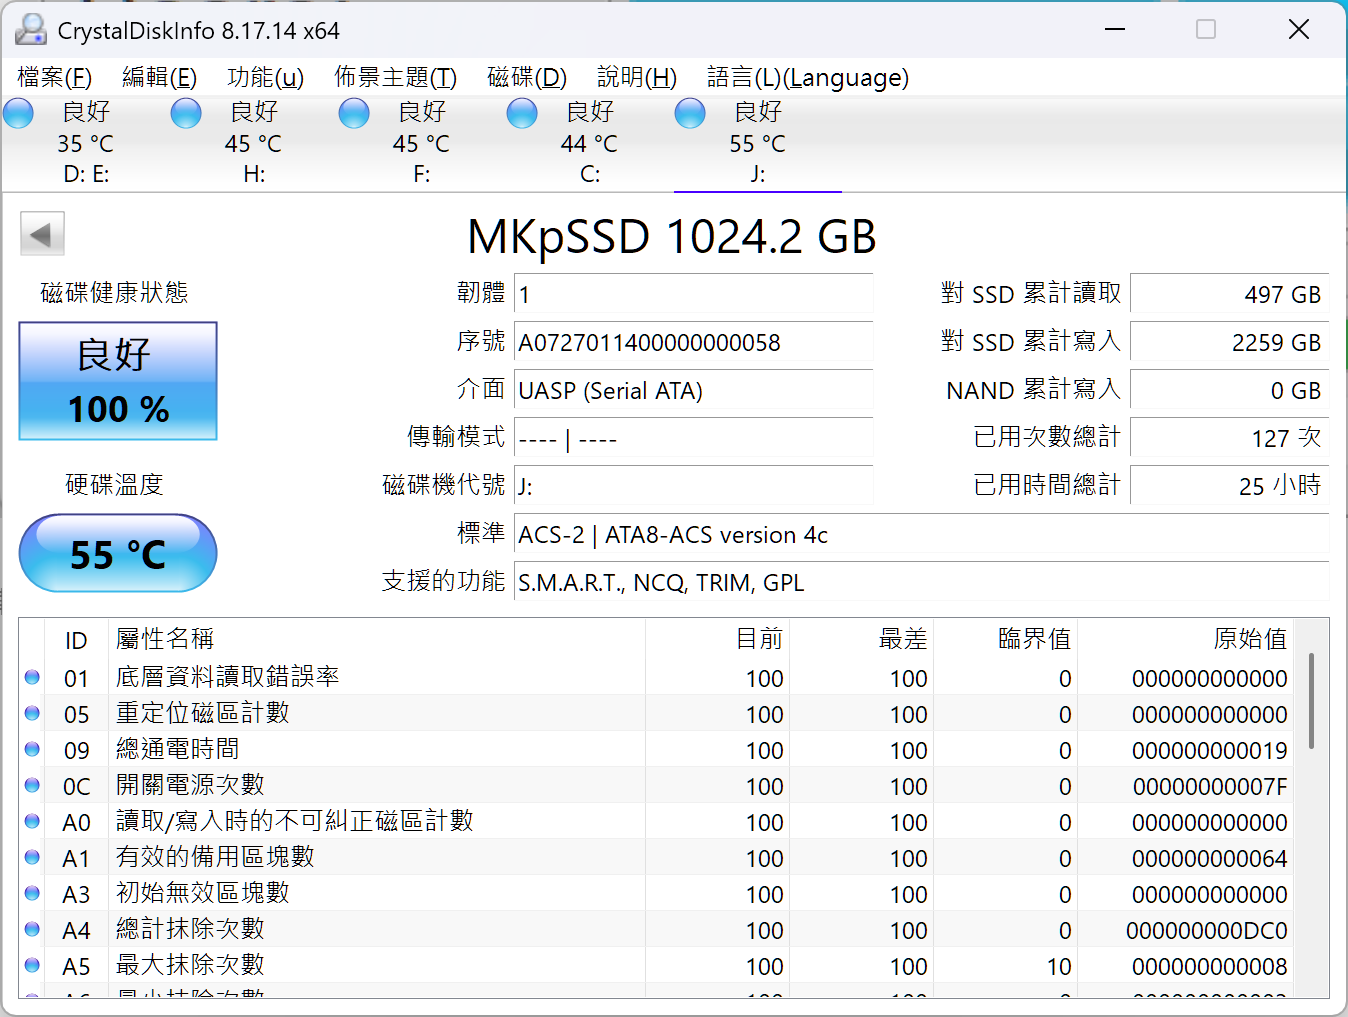Screen dimensions: 1348x1017
Task: Select the C: drive status orb
Action: [522, 113]
